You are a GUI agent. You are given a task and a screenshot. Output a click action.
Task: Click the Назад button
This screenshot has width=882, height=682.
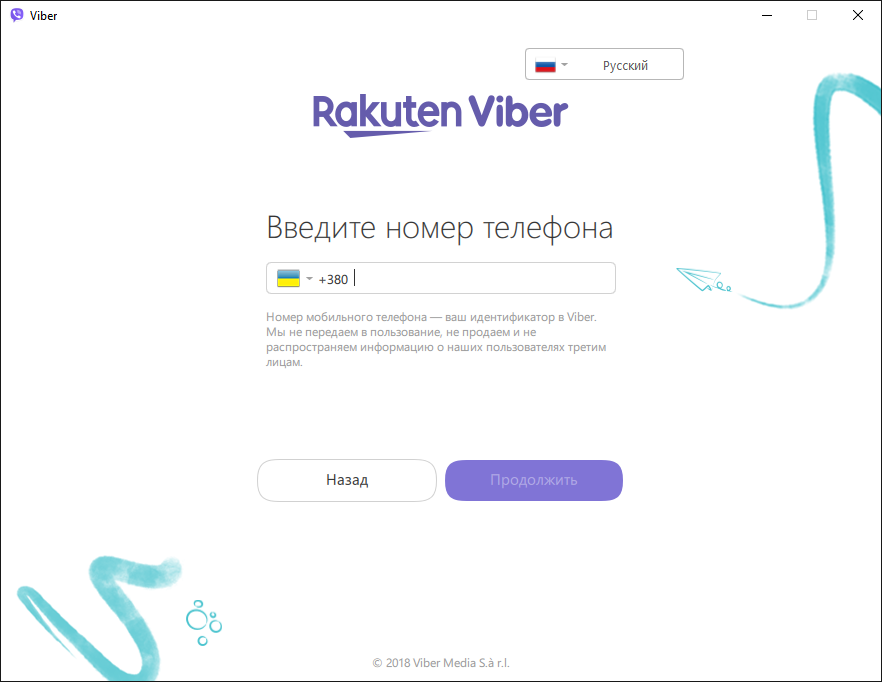click(347, 480)
